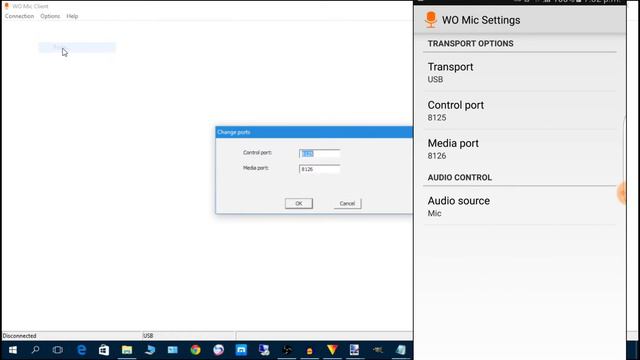Screen dimensions: 640x360
Task: Click the WO Mic Settings title
Action: [481, 20]
